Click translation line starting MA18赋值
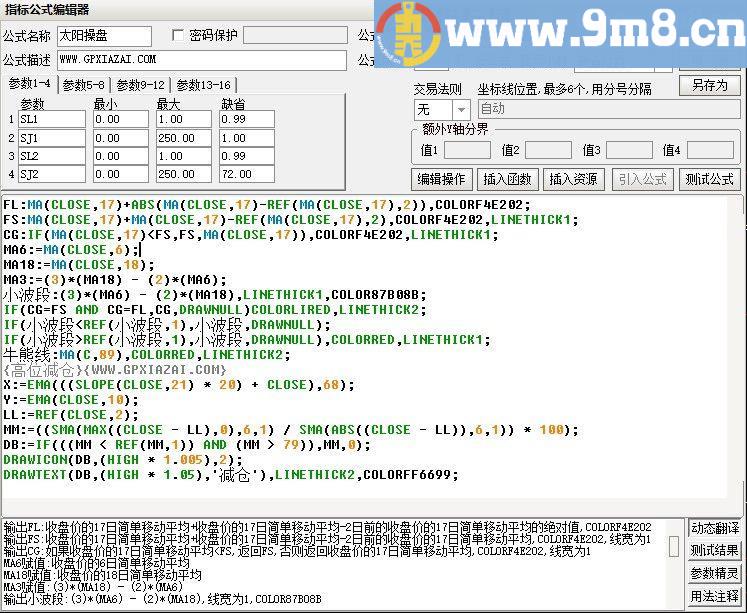 102,575
